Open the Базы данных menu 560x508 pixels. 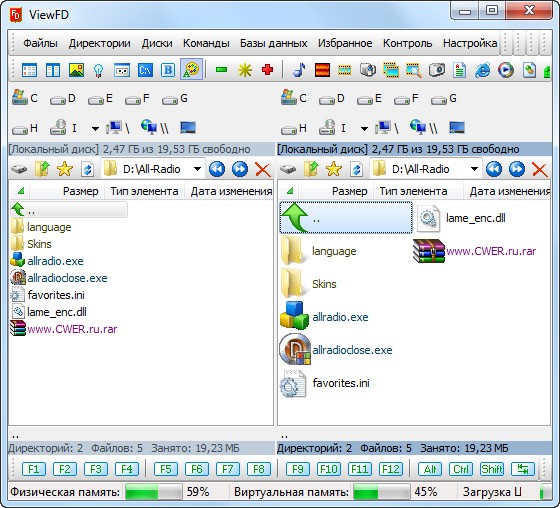(274, 43)
